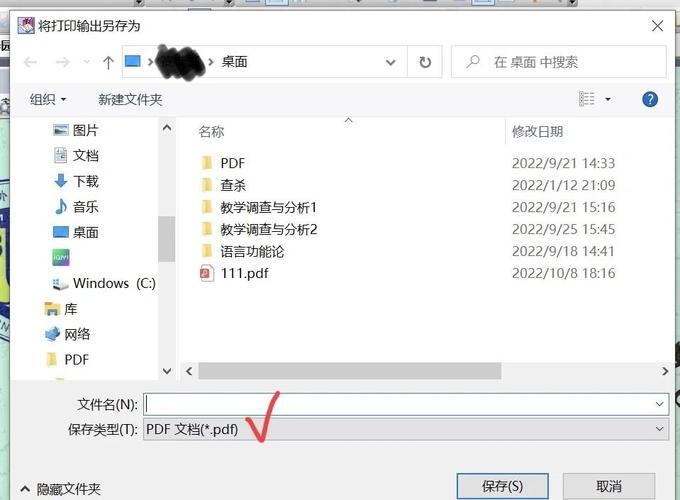
Task: Collapse folders with 隐藏文件夹
Action: pos(61,489)
